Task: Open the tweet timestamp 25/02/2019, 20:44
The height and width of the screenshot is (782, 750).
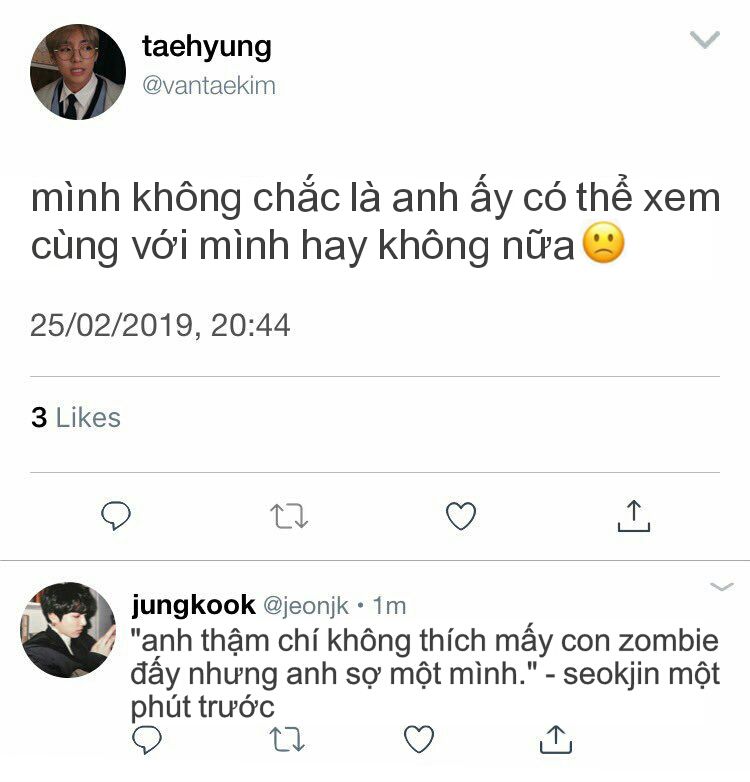Action: [160, 326]
